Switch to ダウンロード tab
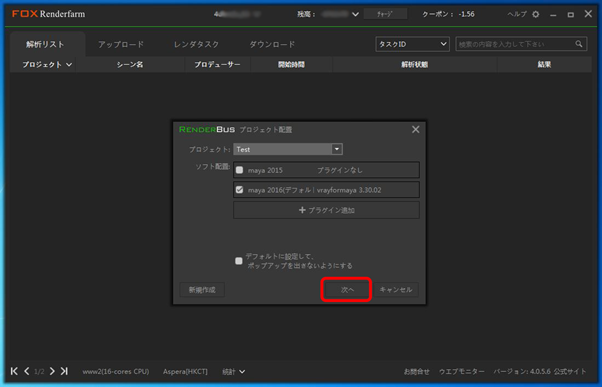Image resolution: width=602 pixels, height=387 pixels. pos(272,44)
